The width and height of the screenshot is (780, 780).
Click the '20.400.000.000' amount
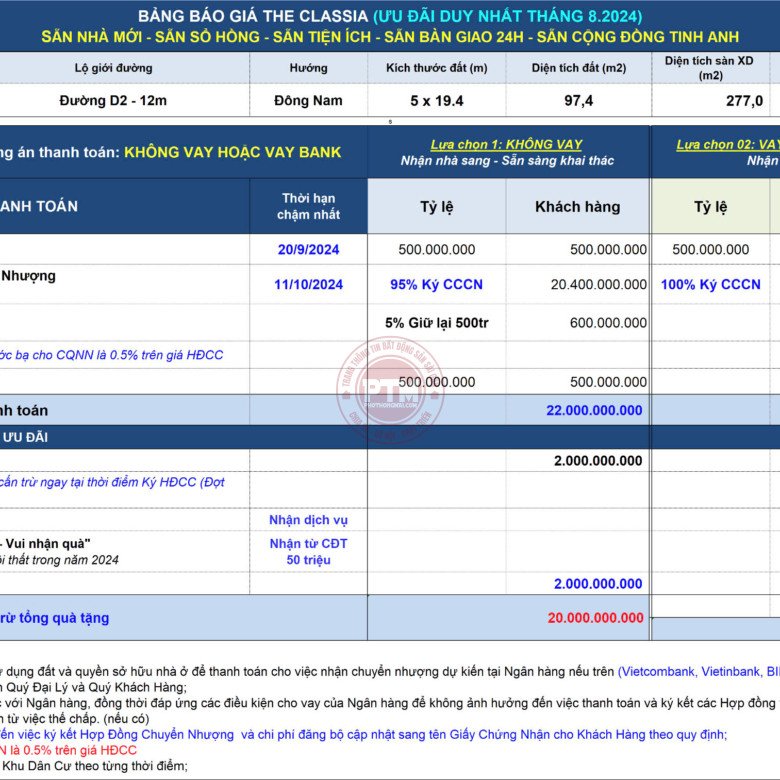pyautogui.click(x=598, y=285)
